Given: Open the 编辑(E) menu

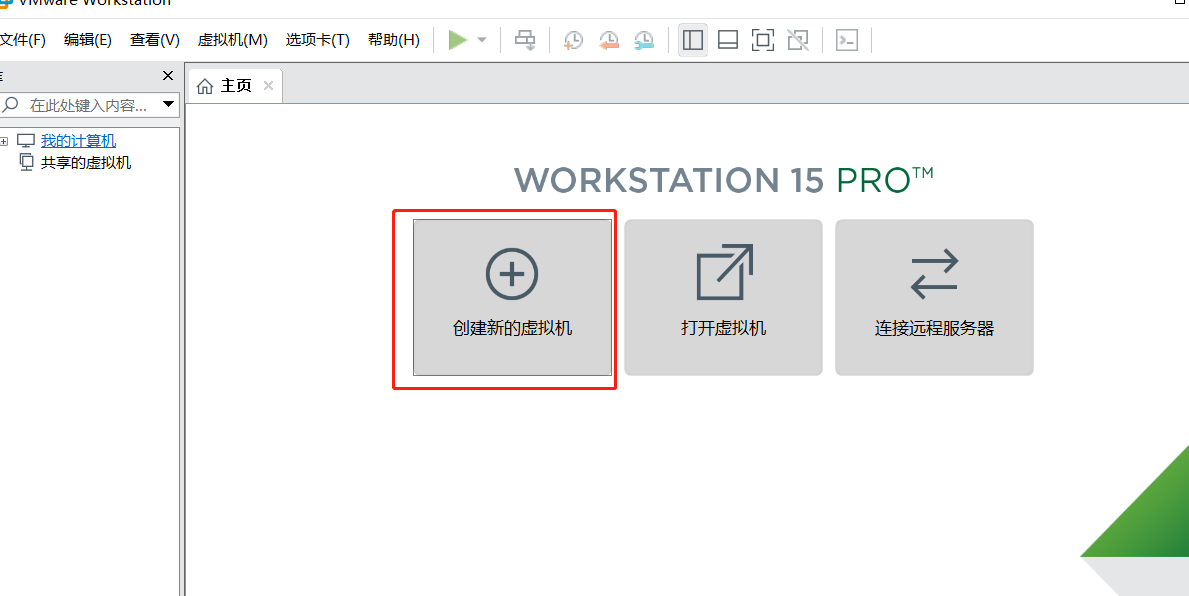Looking at the screenshot, I should pyautogui.click(x=88, y=40).
